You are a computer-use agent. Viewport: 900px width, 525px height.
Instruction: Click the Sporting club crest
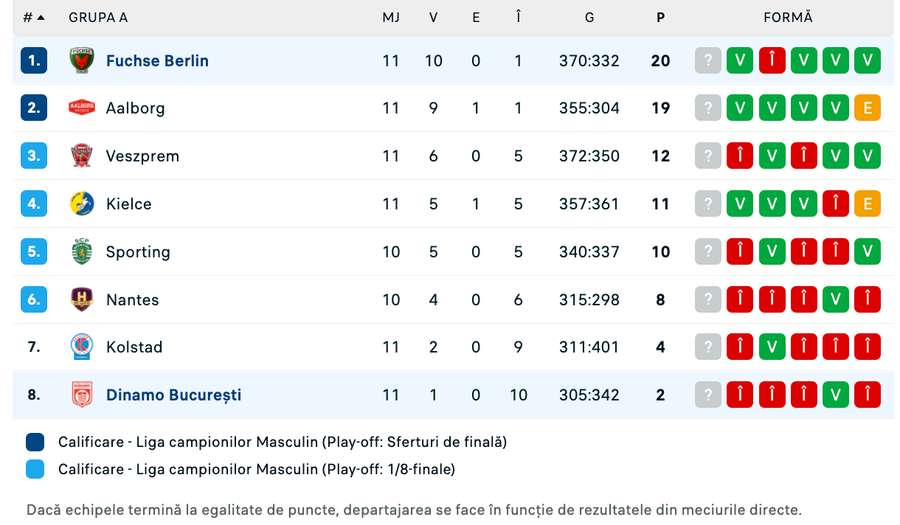point(81,252)
